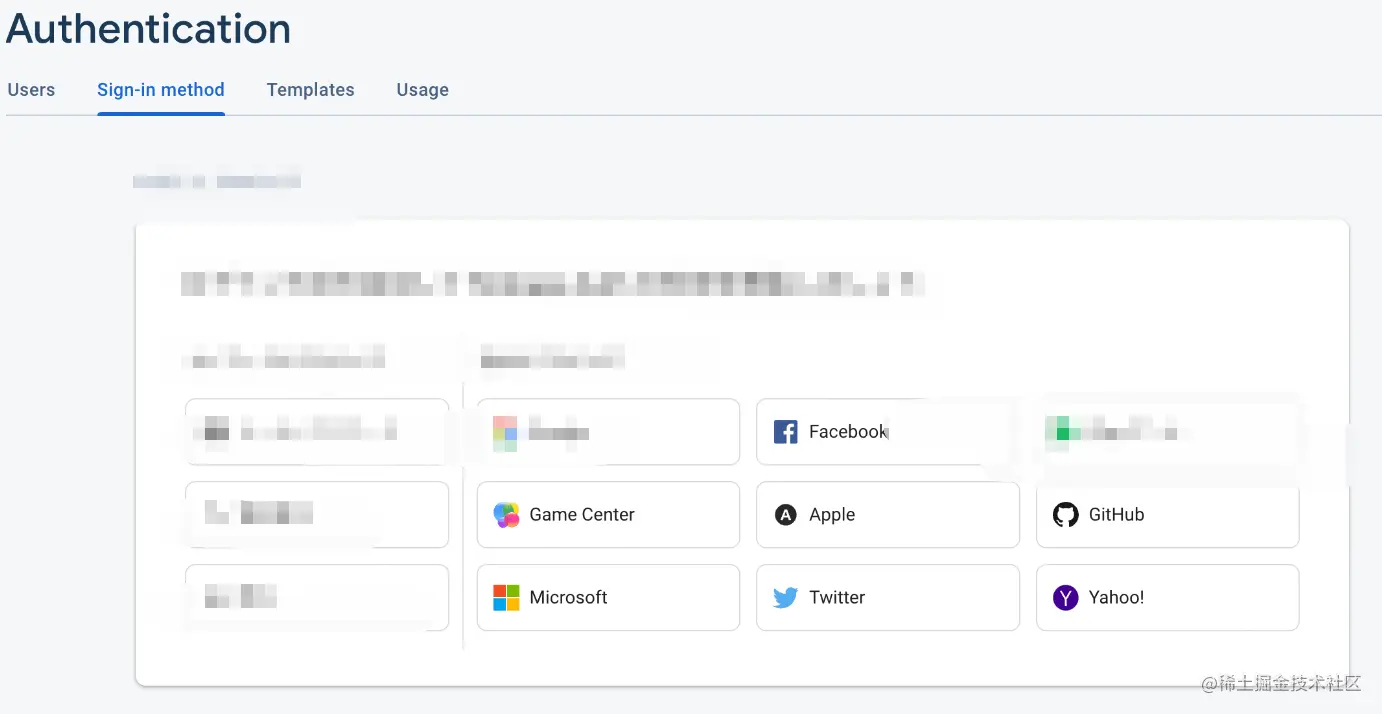Click the Twitter bird icon

pos(786,598)
